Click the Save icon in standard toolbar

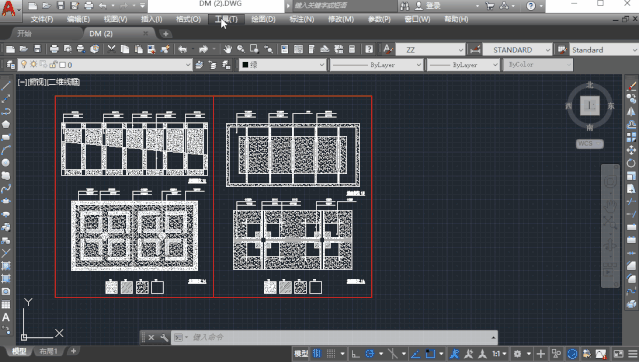tap(37, 49)
